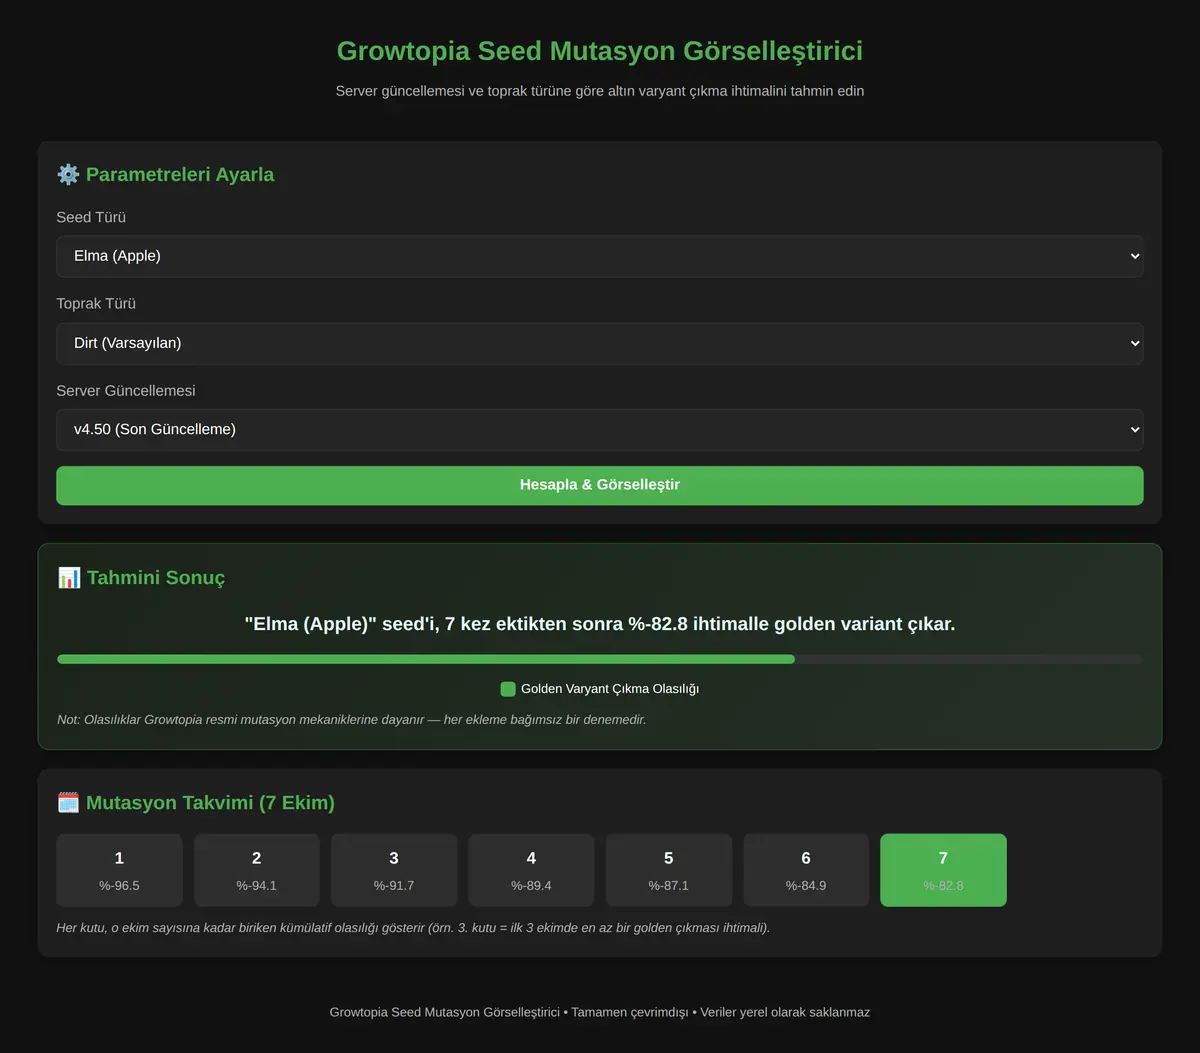Open the Server Güncellemesi dropdown

(600, 430)
